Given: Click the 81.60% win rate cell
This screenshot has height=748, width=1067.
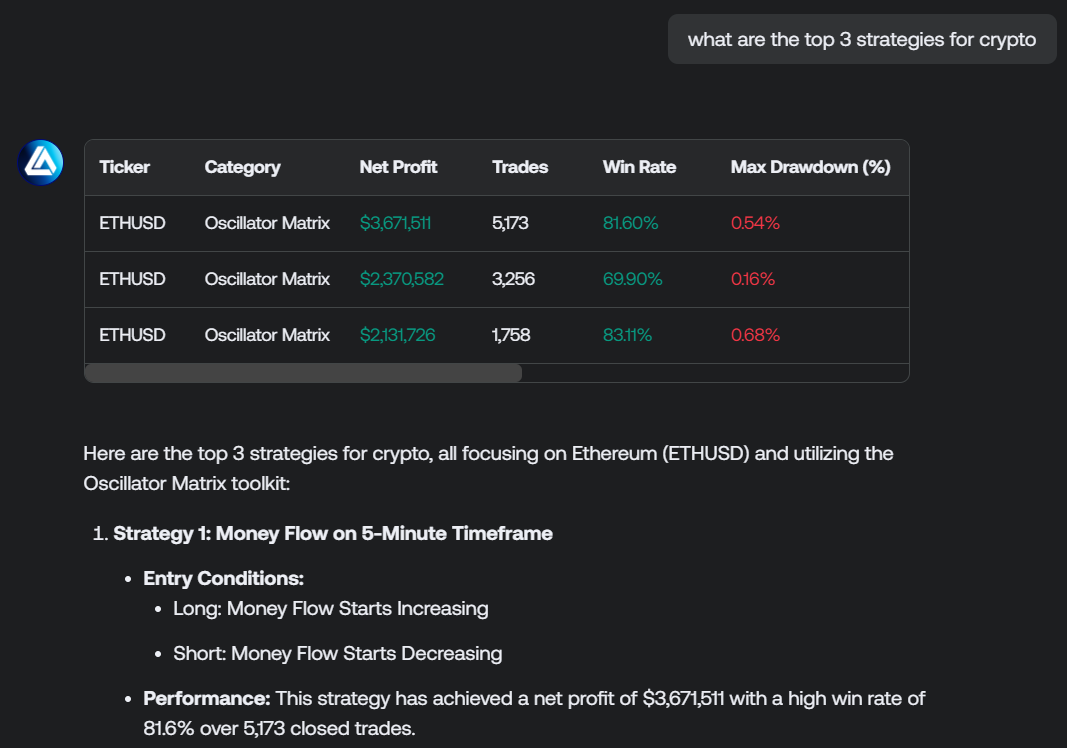Looking at the screenshot, I should coord(630,223).
